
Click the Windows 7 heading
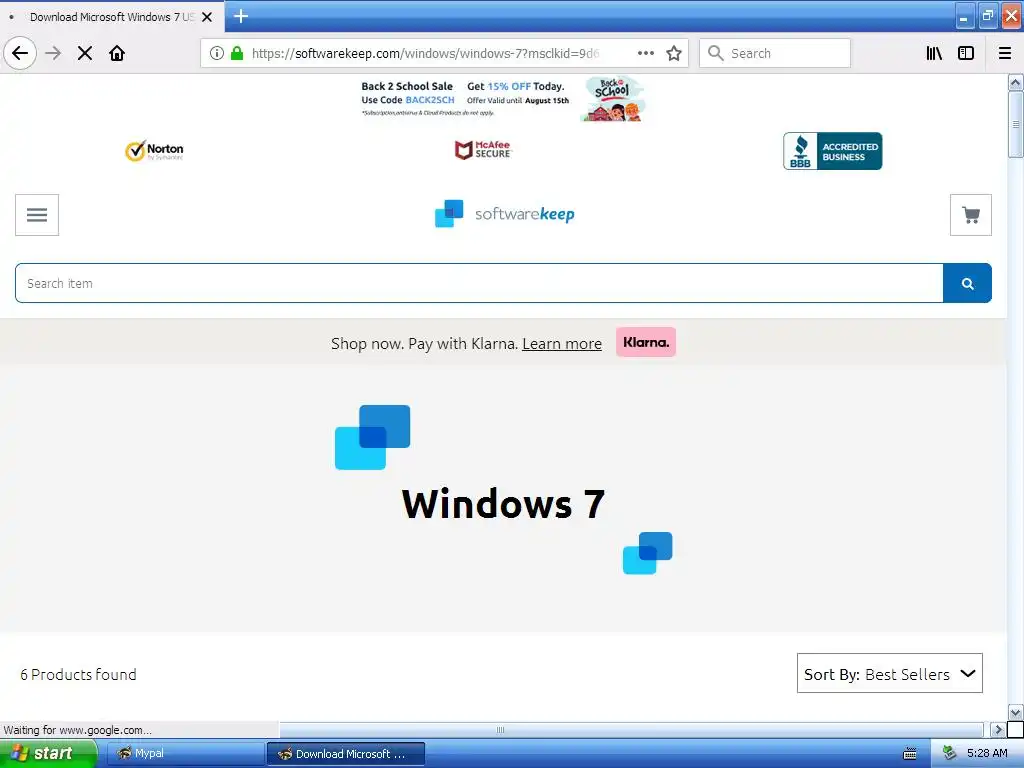(x=503, y=504)
